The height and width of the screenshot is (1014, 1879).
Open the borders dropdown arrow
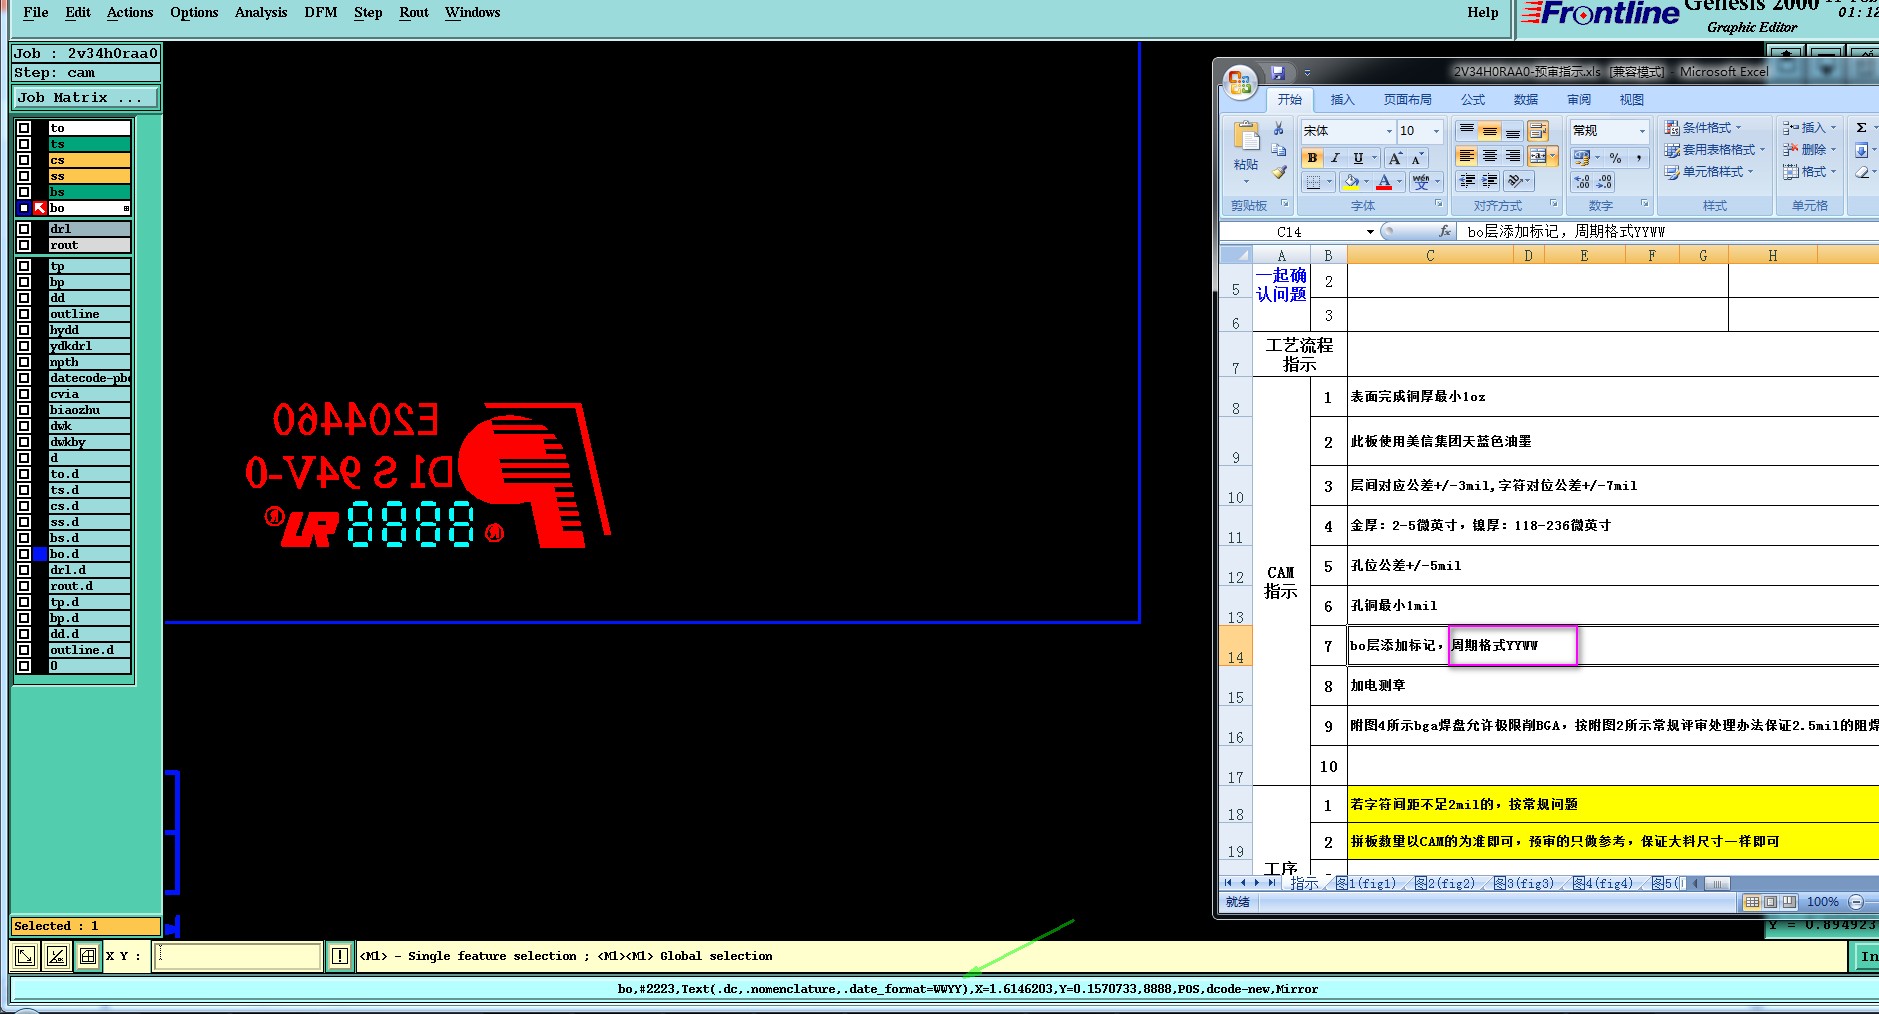pyautogui.click(x=1329, y=182)
